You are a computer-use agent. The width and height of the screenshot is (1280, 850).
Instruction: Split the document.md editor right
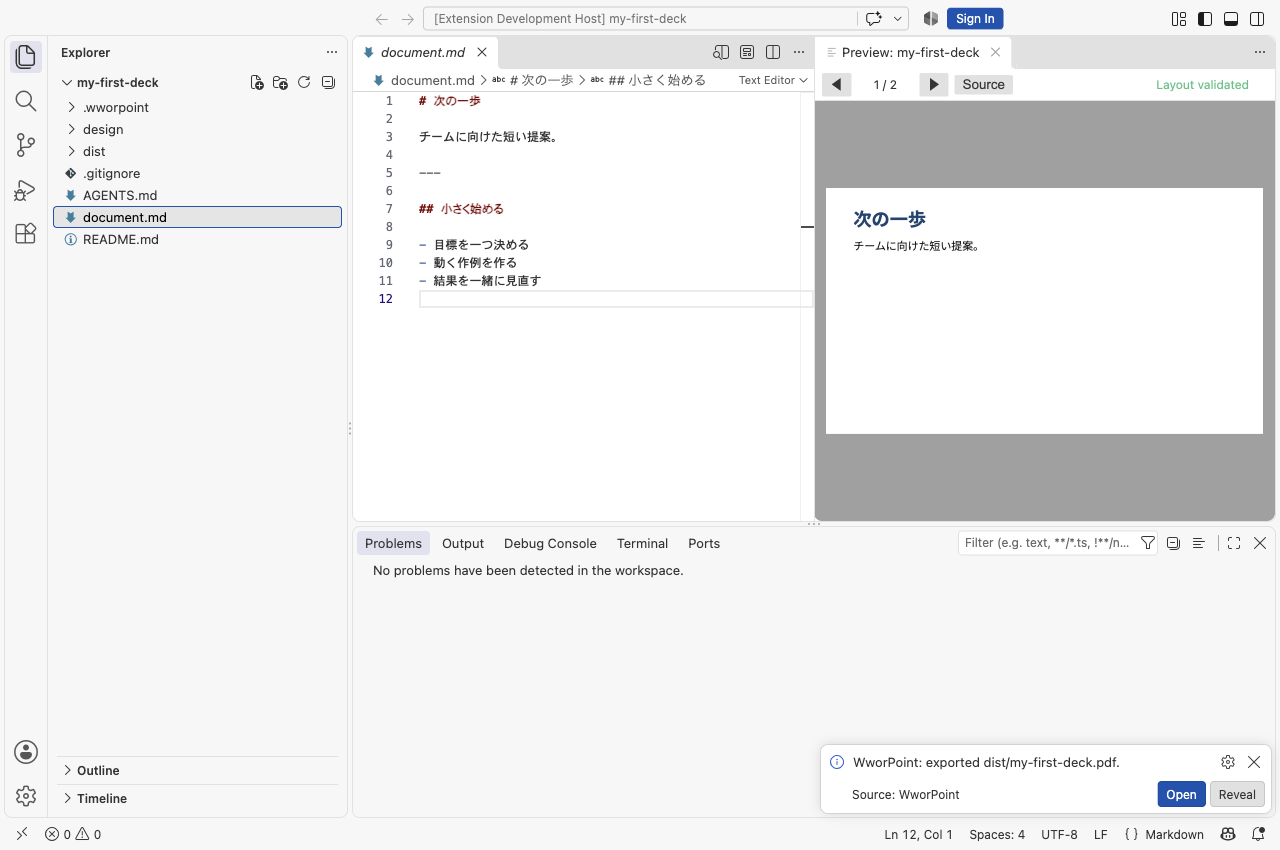click(x=773, y=52)
